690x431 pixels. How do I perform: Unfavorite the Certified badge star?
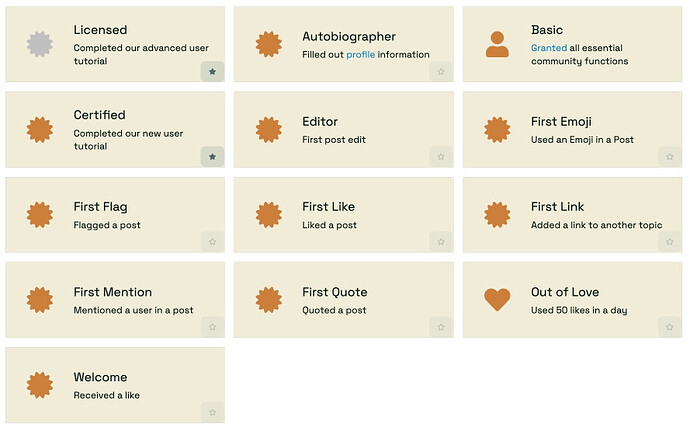point(213,157)
